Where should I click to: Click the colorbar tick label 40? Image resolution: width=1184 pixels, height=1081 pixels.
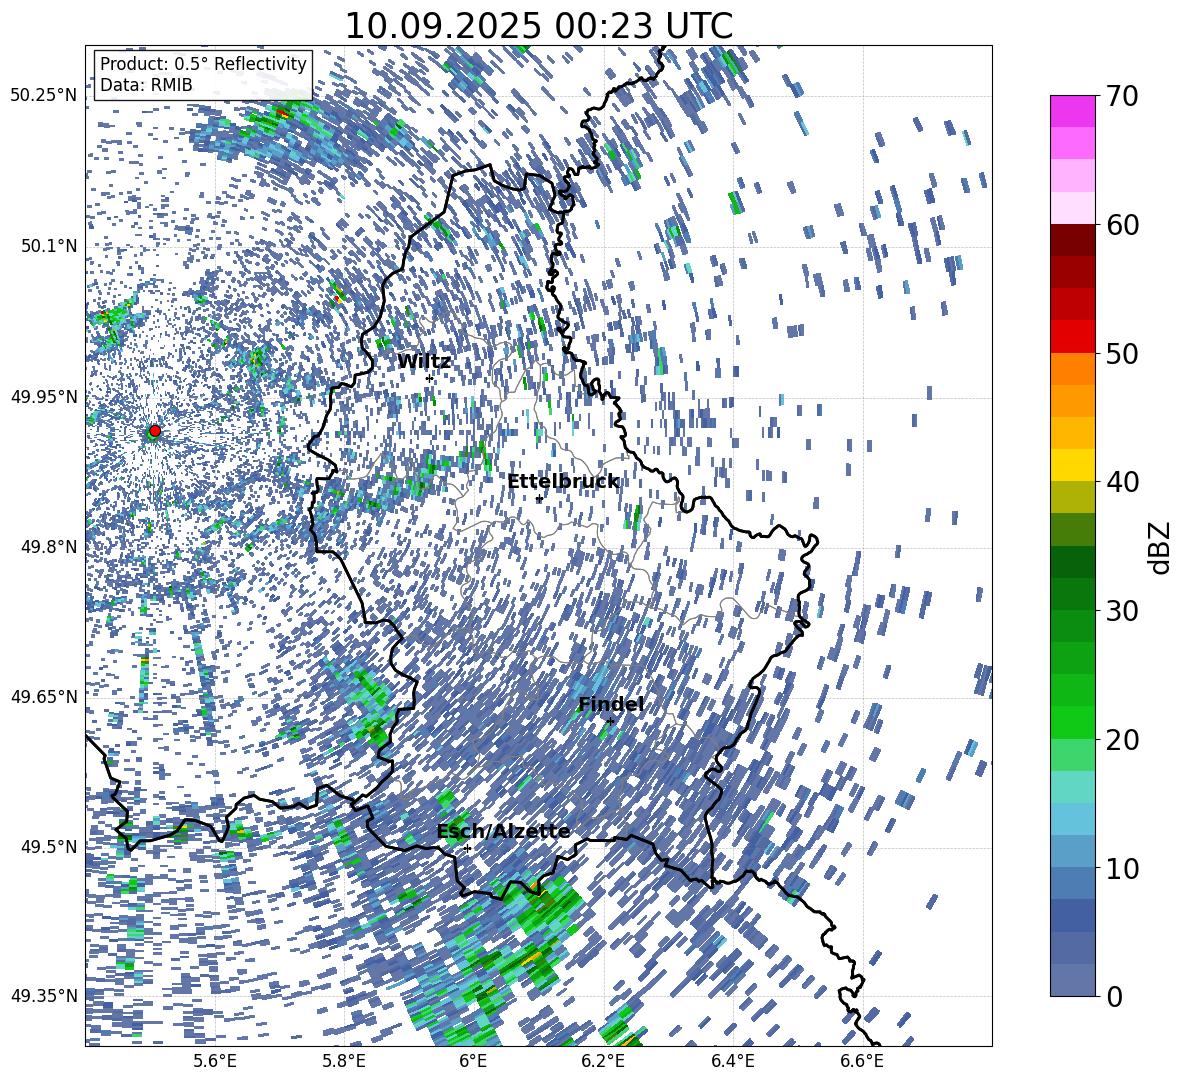(x=1123, y=482)
